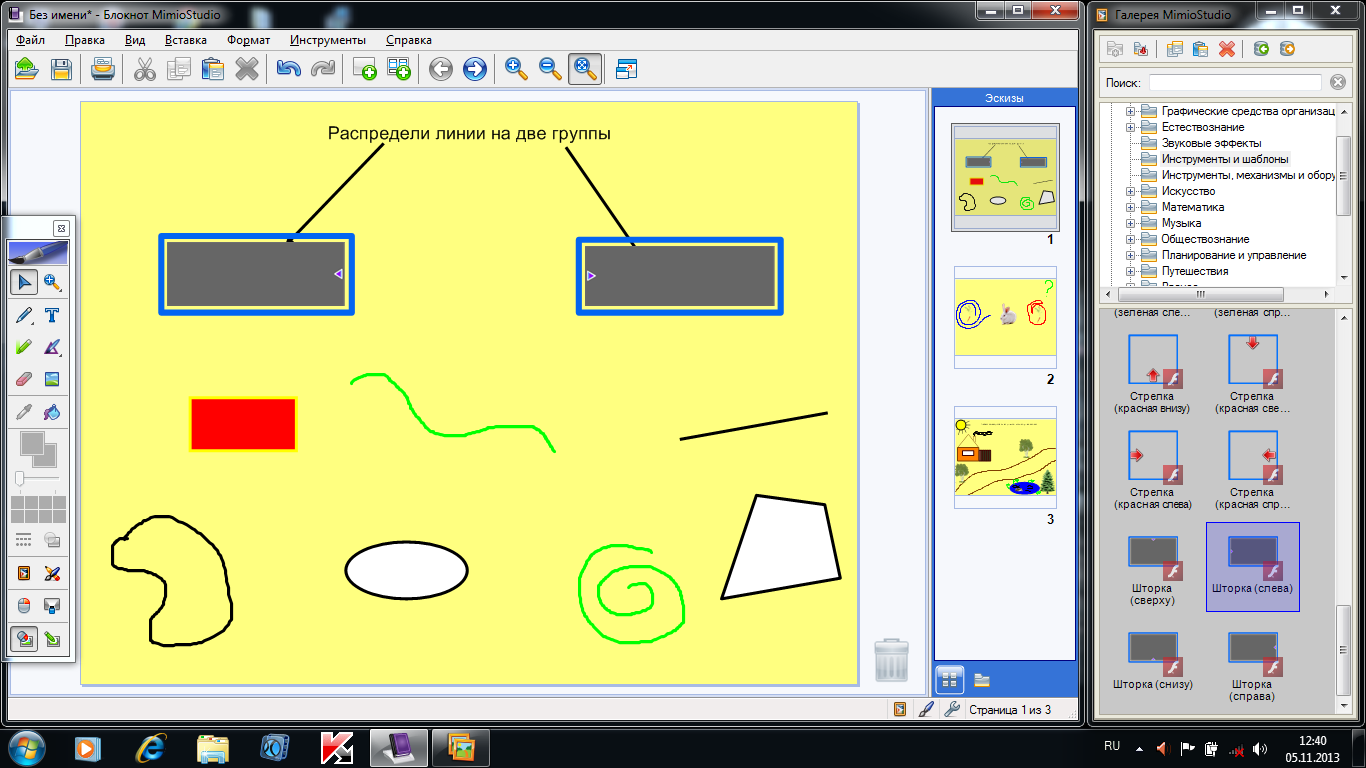Click the Zoom in magnifier icon
1366x768 pixels.
point(516,69)
